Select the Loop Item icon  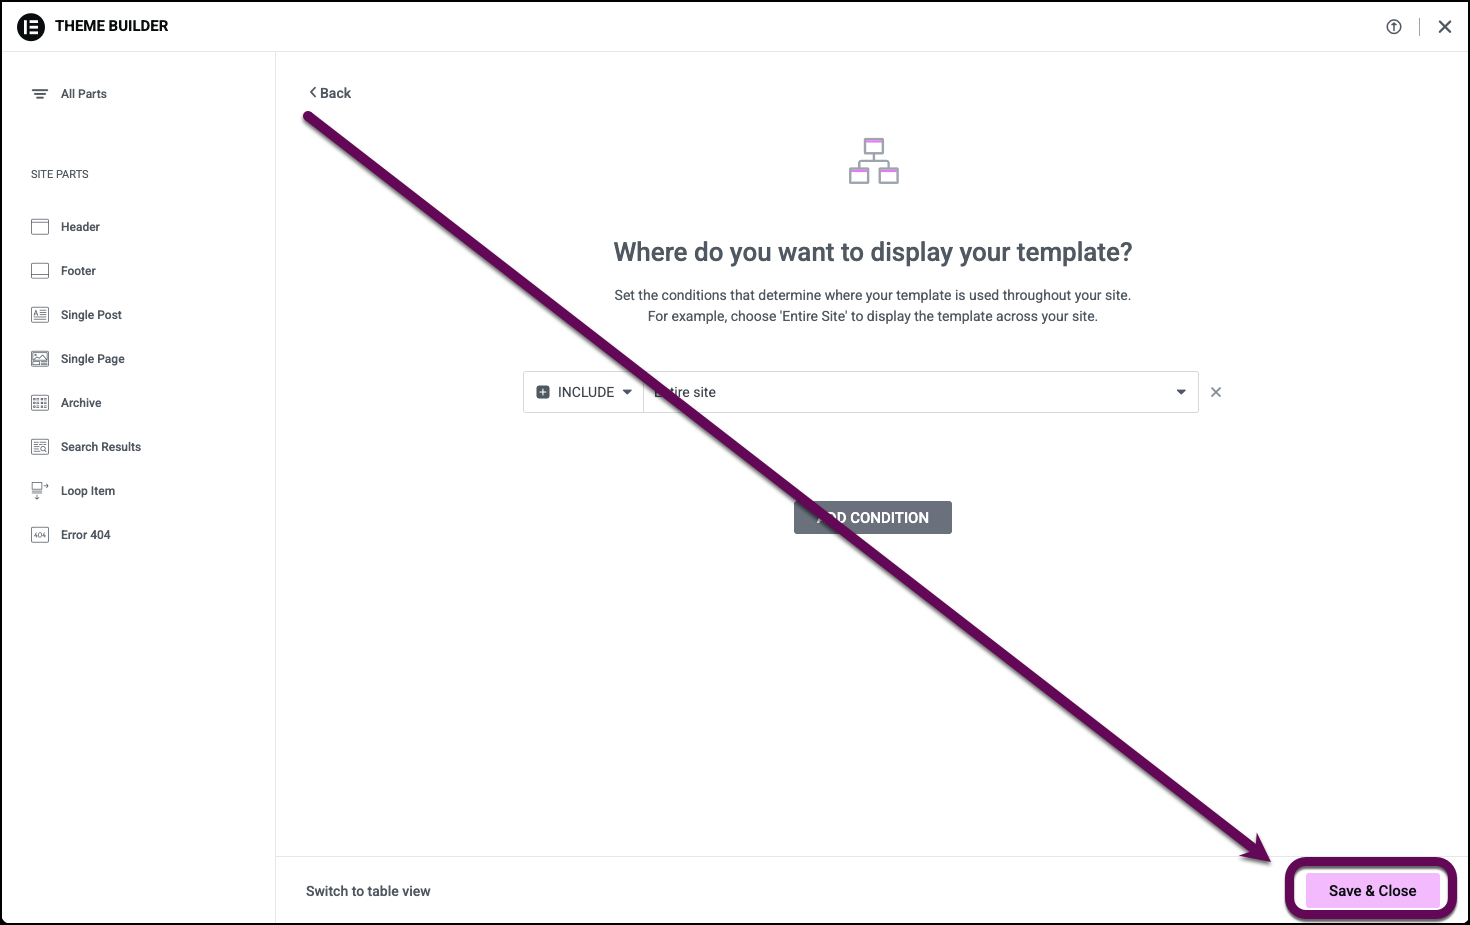point(39,490)
